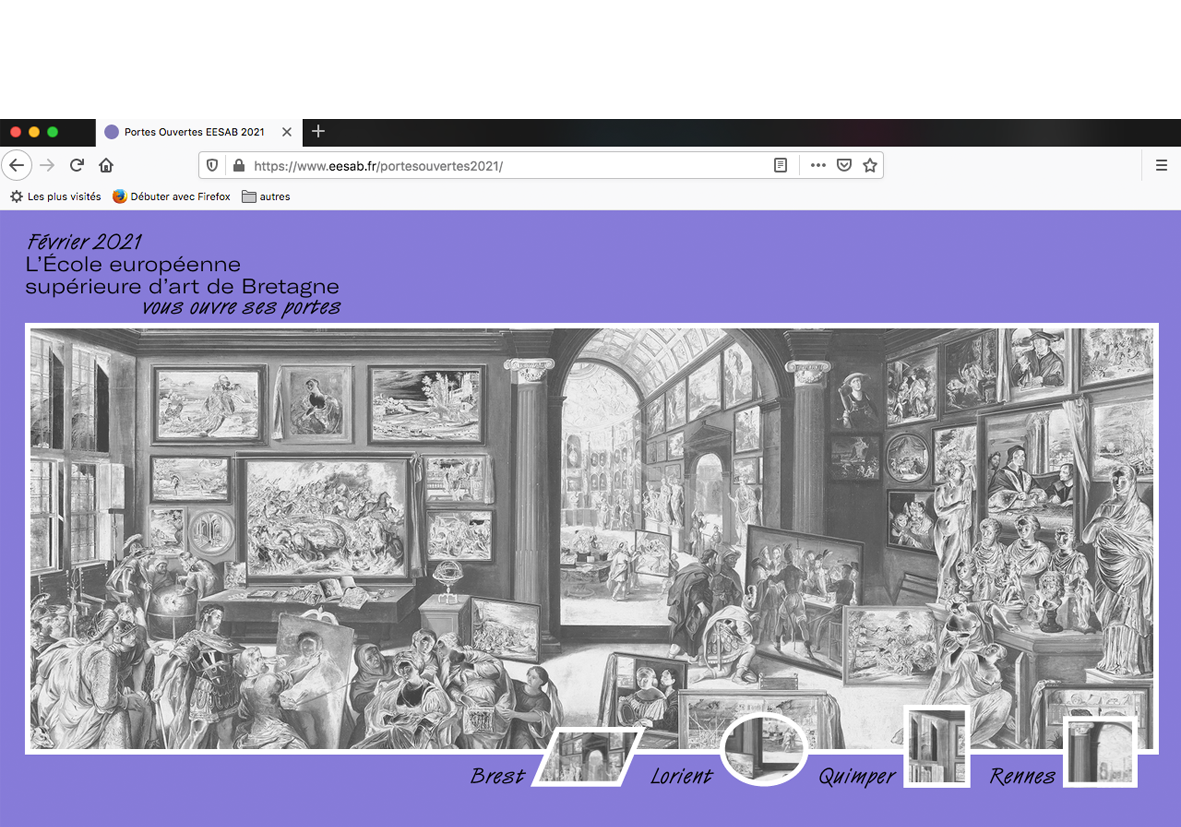
Task: Open the autres bookmarks folder
Action: (266, 197)
